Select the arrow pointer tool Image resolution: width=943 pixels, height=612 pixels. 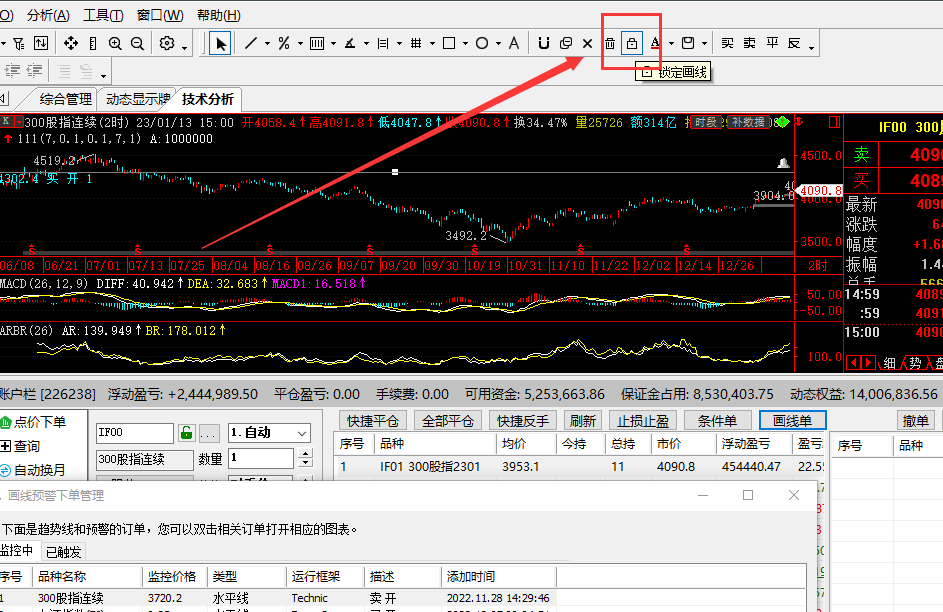point(220,43)
